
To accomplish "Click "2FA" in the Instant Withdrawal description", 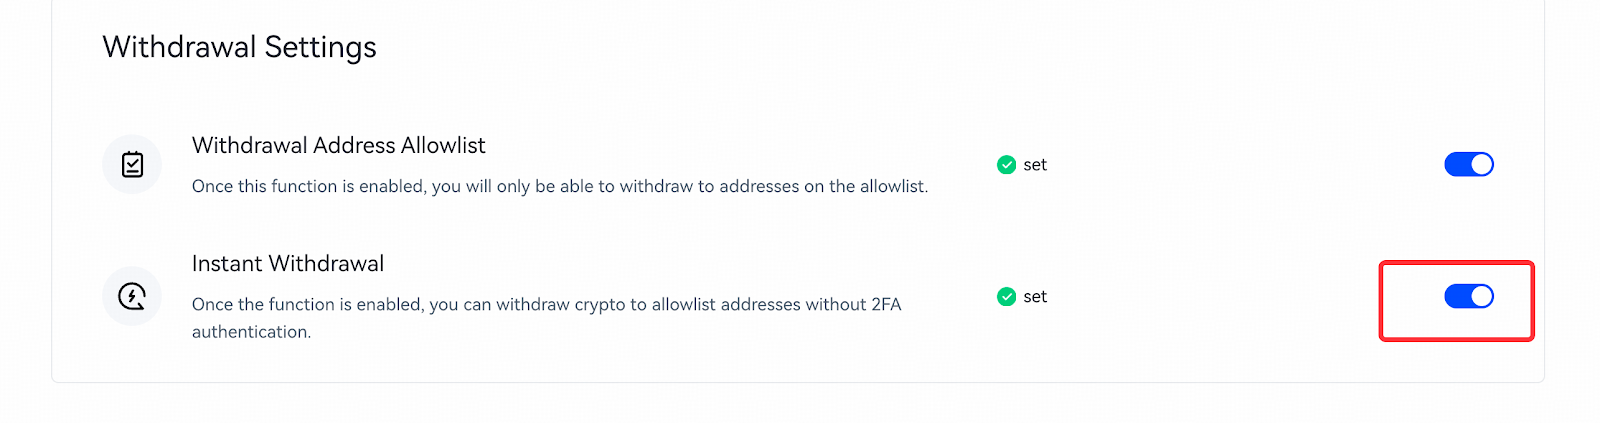I will 886,304.
